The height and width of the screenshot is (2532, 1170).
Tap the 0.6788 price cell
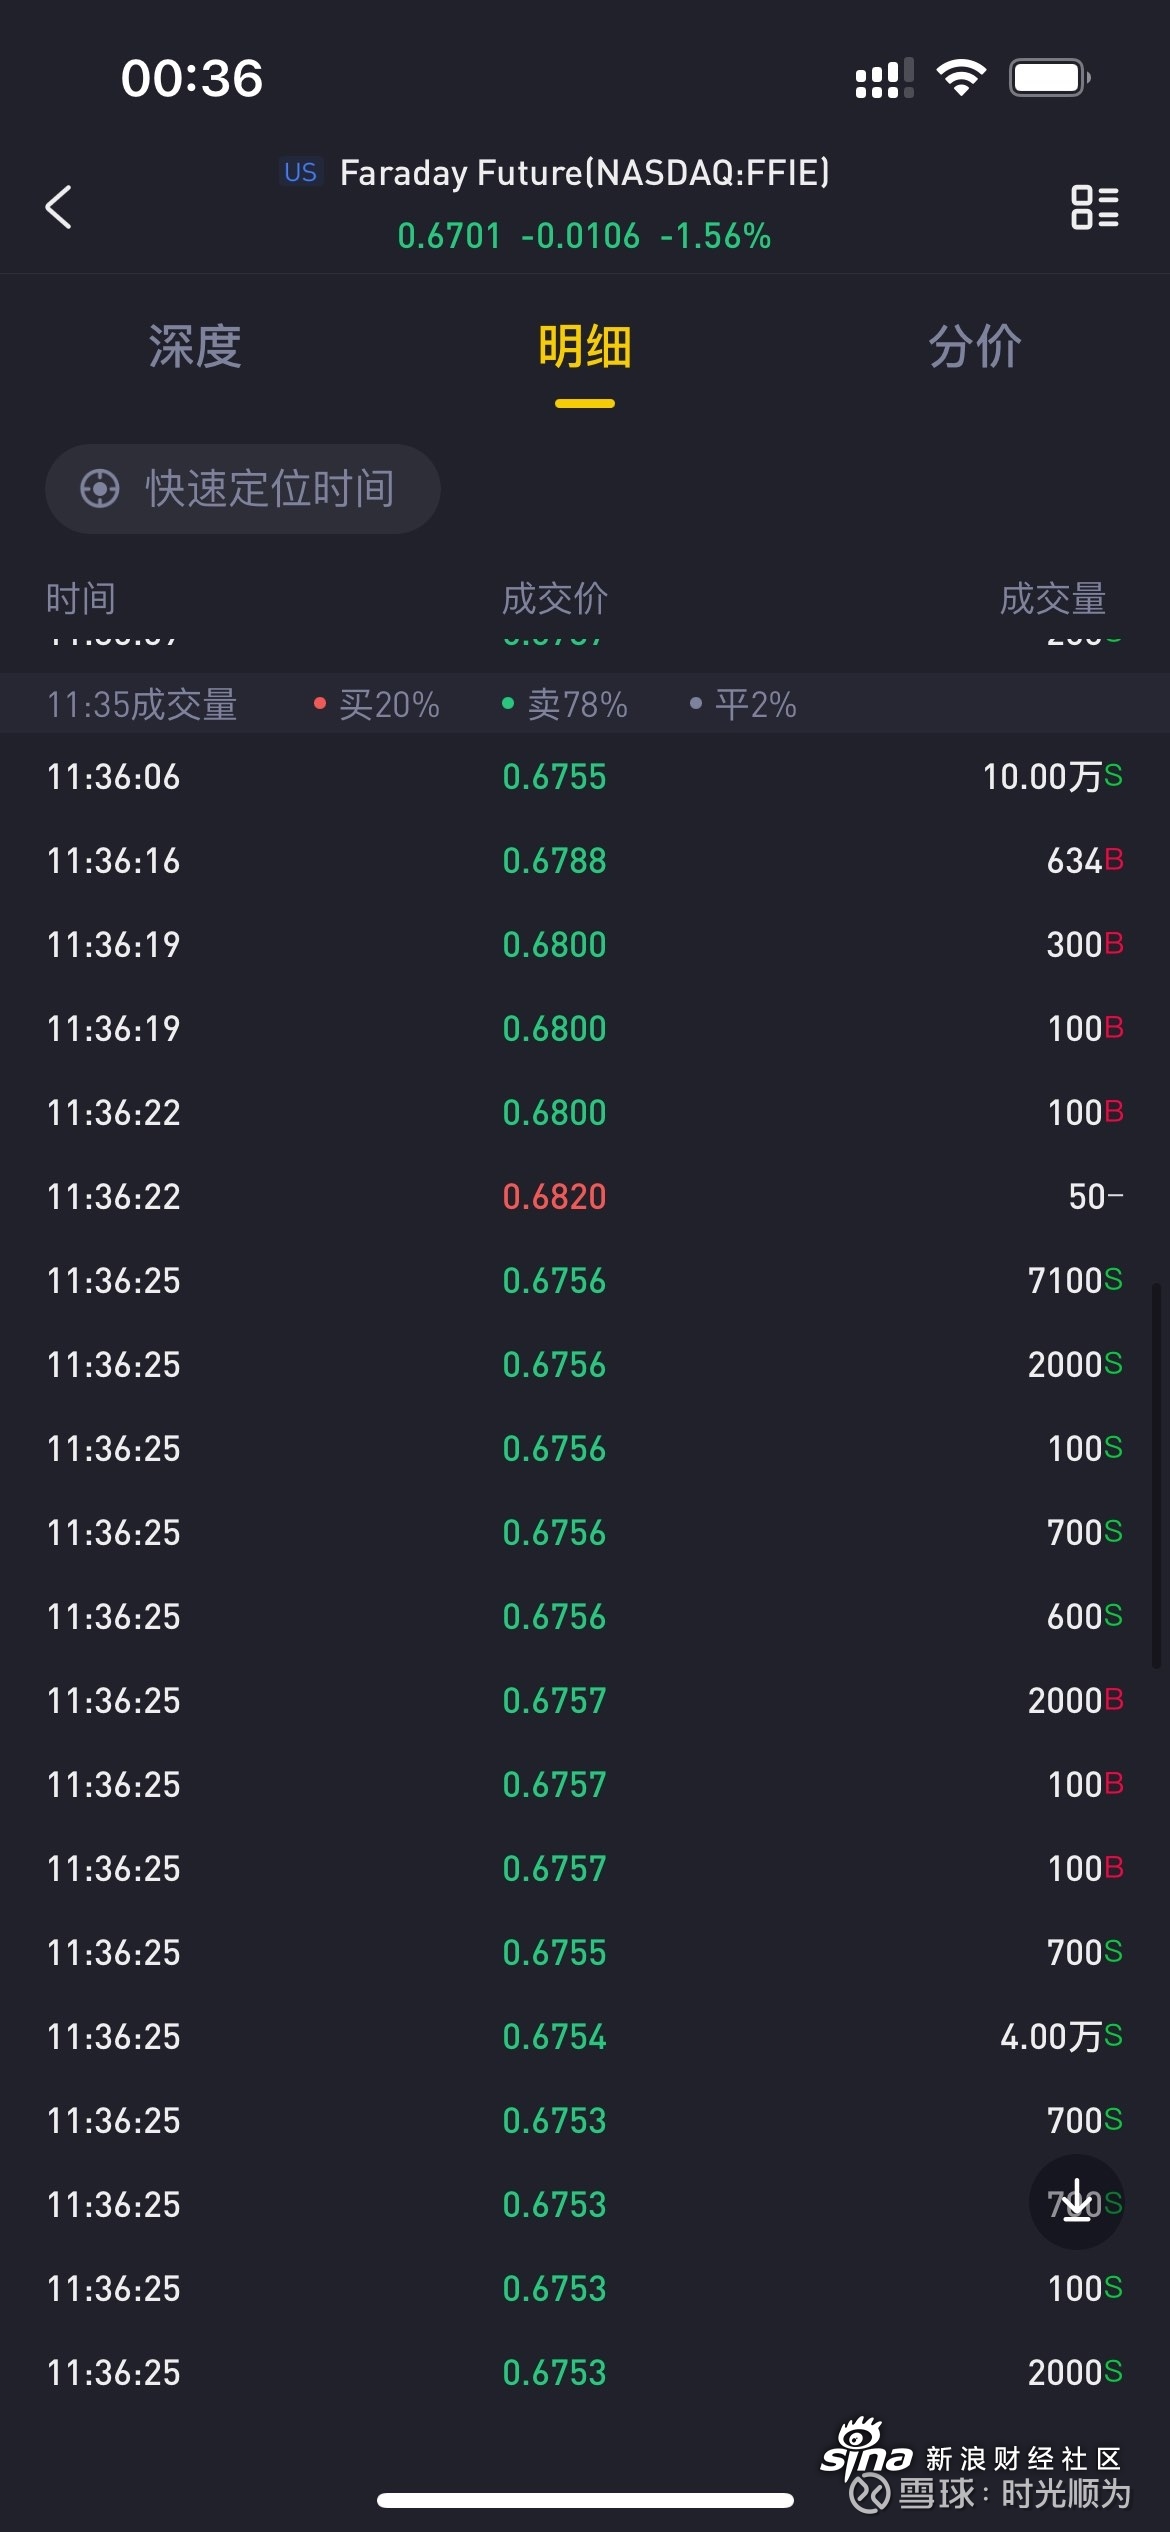555,861
